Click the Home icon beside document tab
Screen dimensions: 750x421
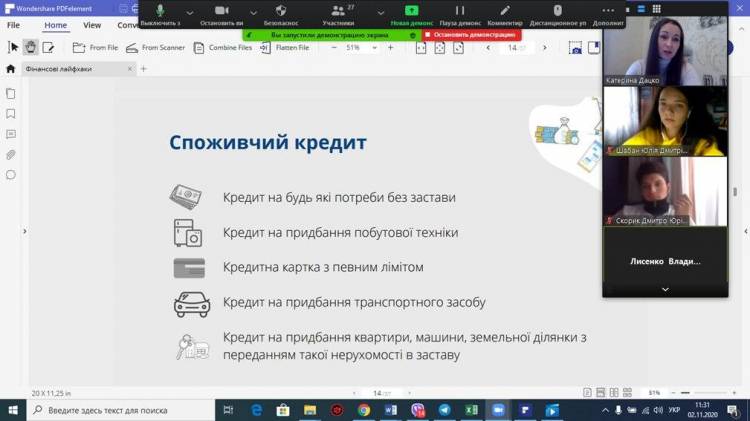tap(11, 69)
